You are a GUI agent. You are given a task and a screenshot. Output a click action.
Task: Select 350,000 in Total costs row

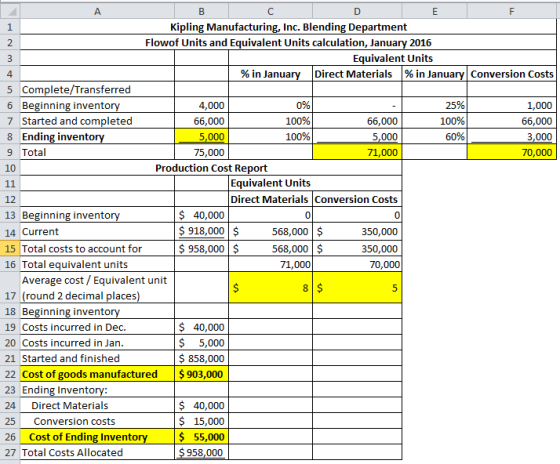357,248
